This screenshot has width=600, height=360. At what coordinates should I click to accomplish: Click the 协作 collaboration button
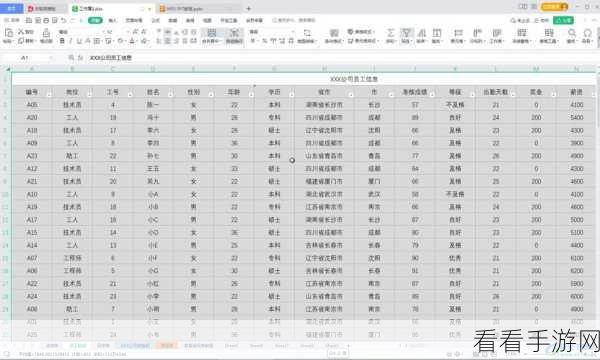542,20
